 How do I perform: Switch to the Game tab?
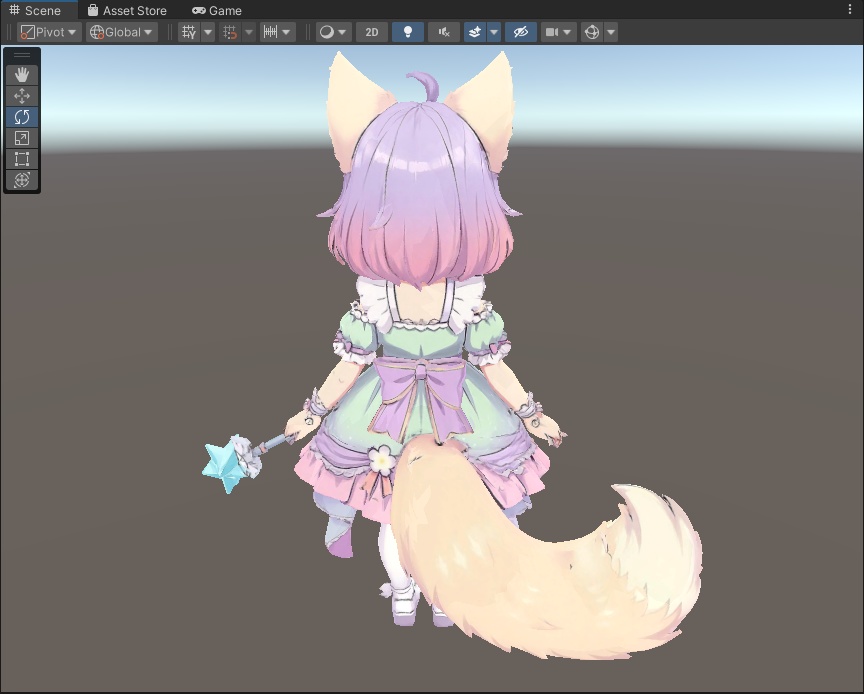(219, 10)
